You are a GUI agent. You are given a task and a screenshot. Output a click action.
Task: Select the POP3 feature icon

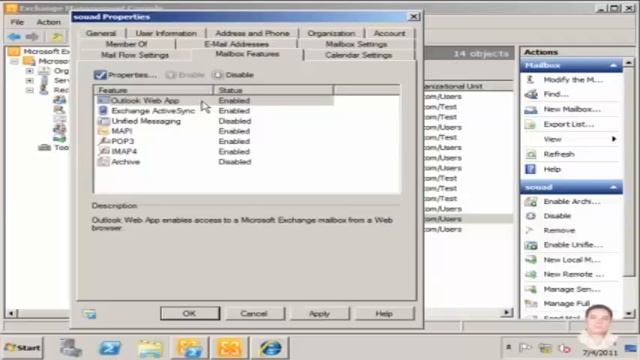coord(103,141)
